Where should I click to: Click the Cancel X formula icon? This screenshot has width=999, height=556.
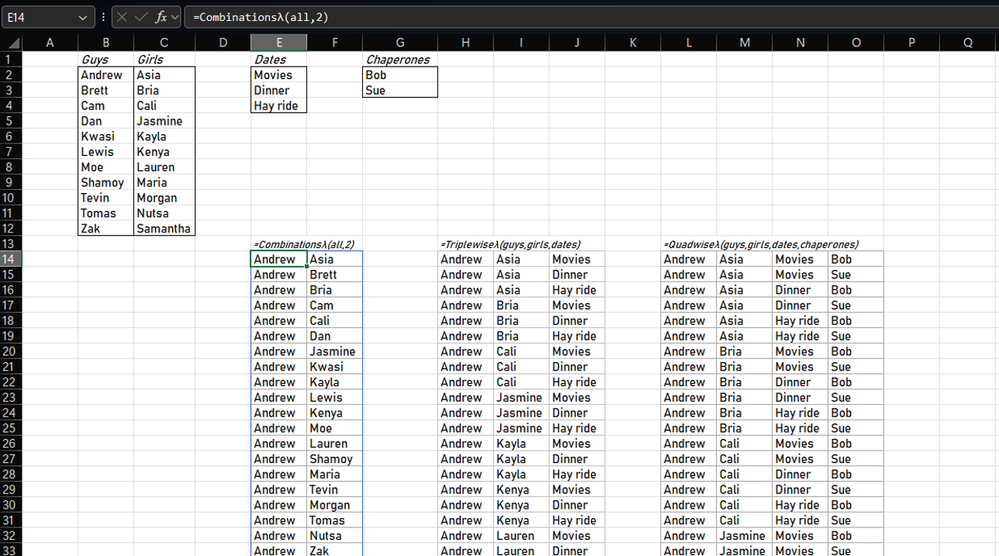(x=122, y=17)
